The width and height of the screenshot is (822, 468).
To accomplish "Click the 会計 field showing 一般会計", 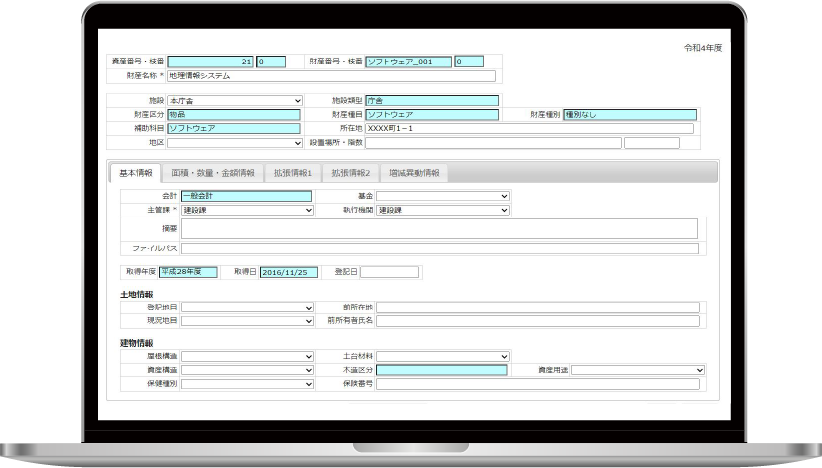I will click(246, 196).
